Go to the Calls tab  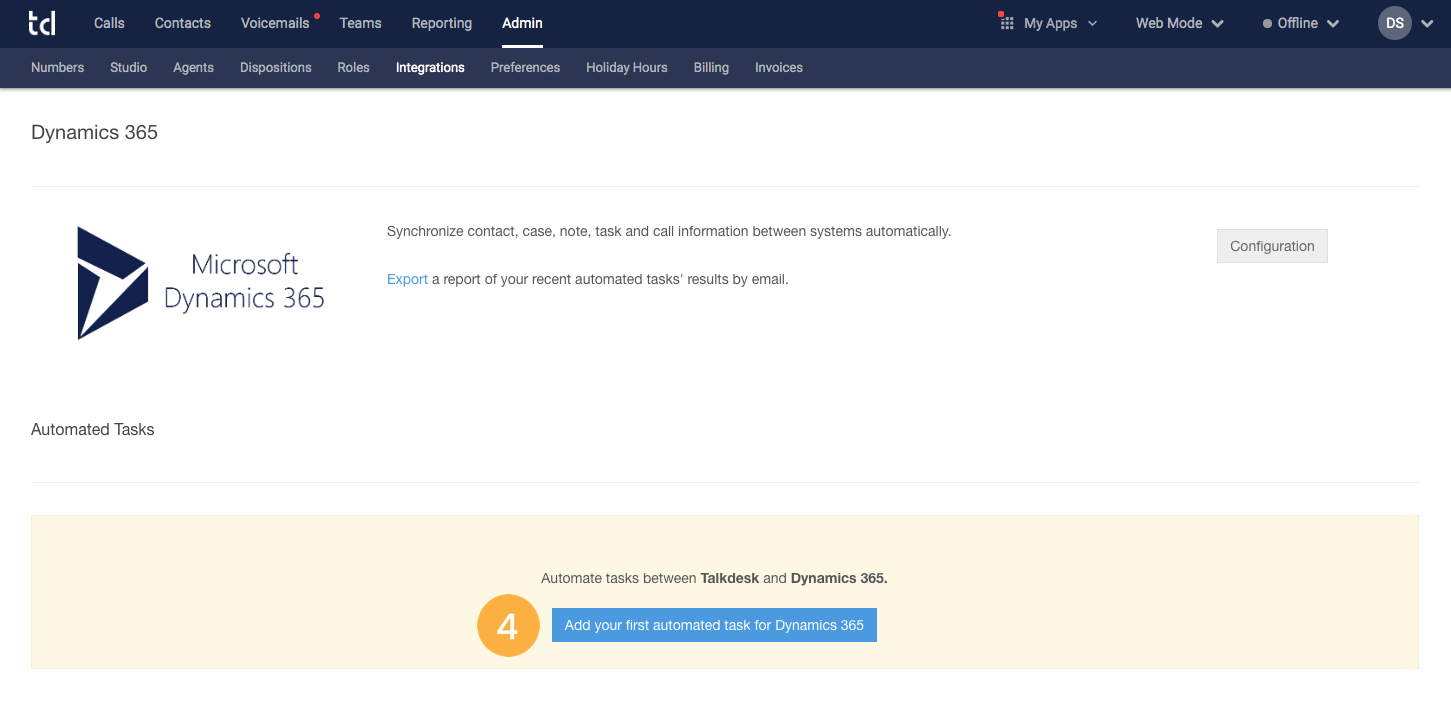[109, 23]
